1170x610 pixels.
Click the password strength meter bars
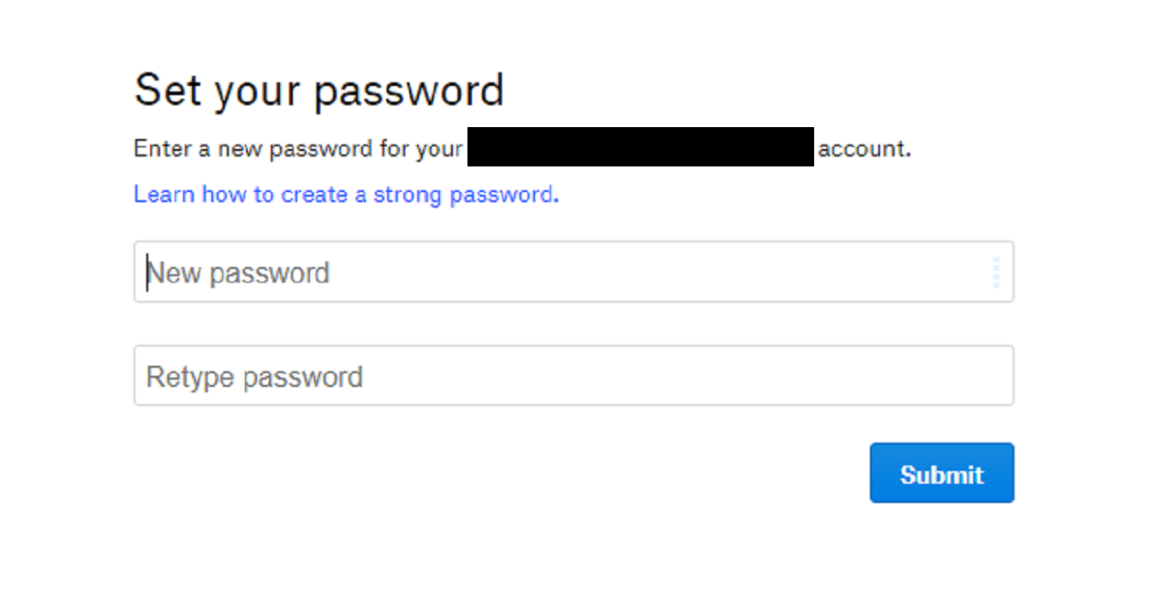(x=996, y=272)
